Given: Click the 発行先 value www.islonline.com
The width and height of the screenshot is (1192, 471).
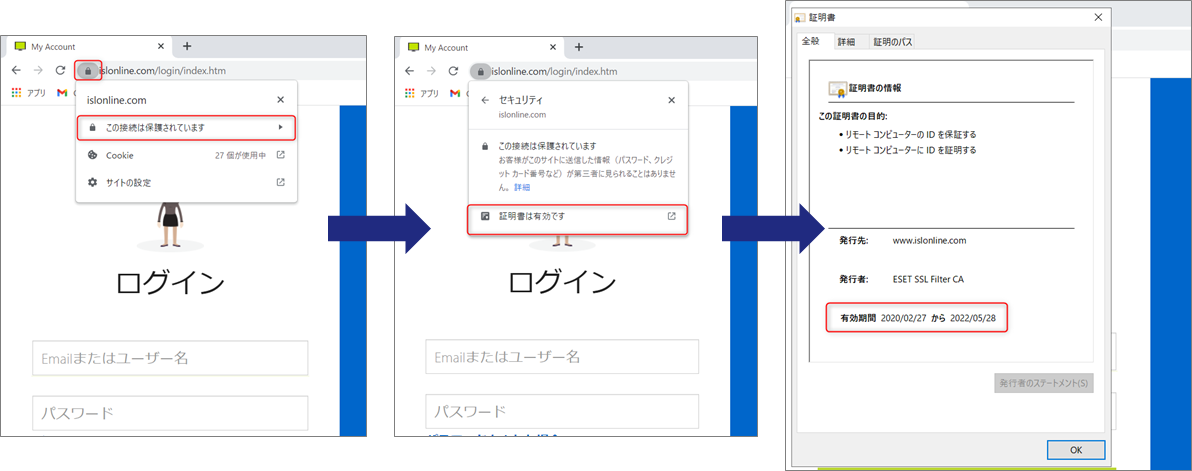Looking at the screenshot, I should 929,240.
